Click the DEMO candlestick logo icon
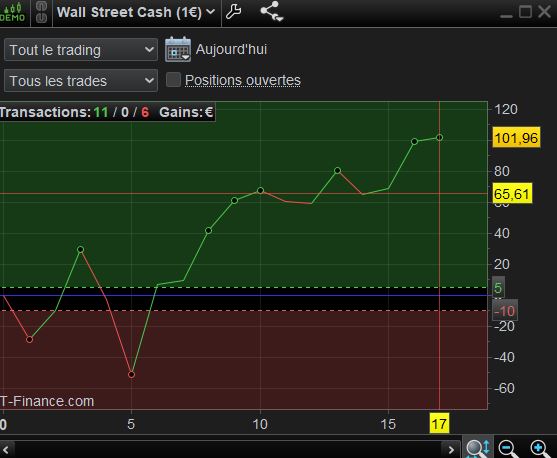 [x=13, y=12]
